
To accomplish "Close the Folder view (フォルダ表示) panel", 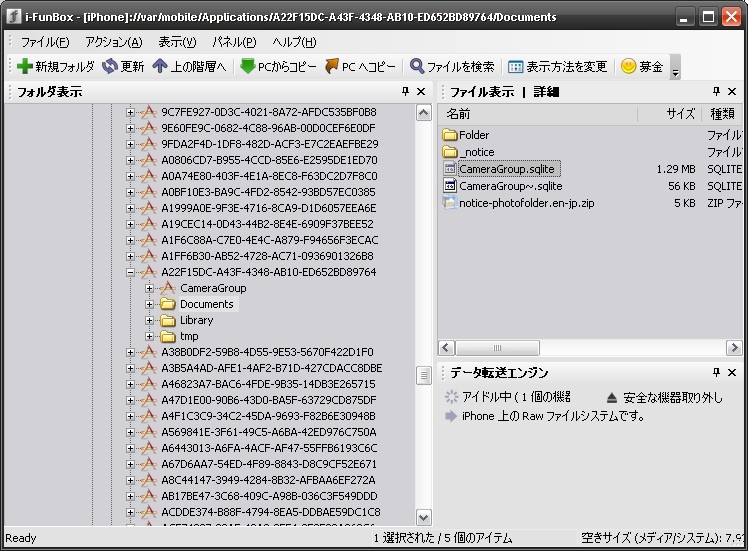I will coord(421,91).
